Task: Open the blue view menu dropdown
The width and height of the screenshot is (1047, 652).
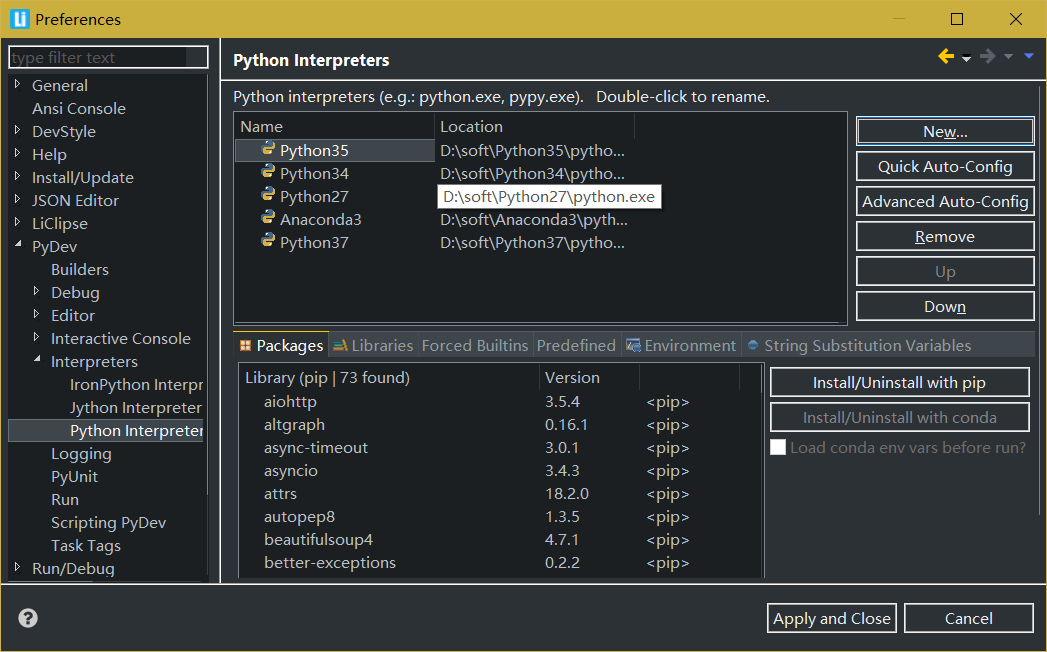Action: click(1029, 56)
